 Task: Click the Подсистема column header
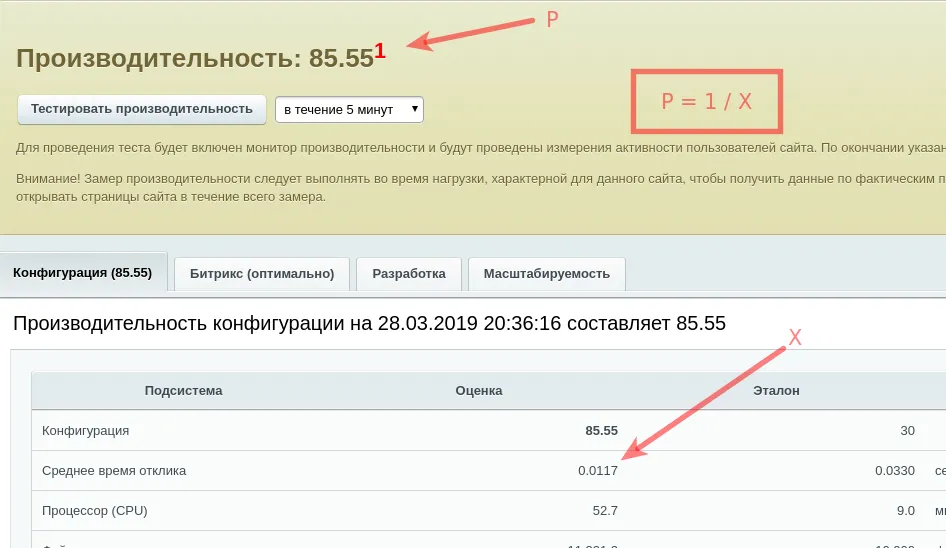183,390
